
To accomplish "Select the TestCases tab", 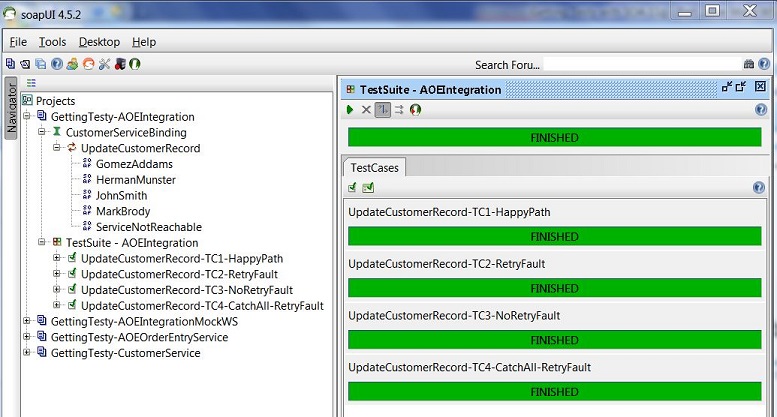I will (x=373, y=168).
